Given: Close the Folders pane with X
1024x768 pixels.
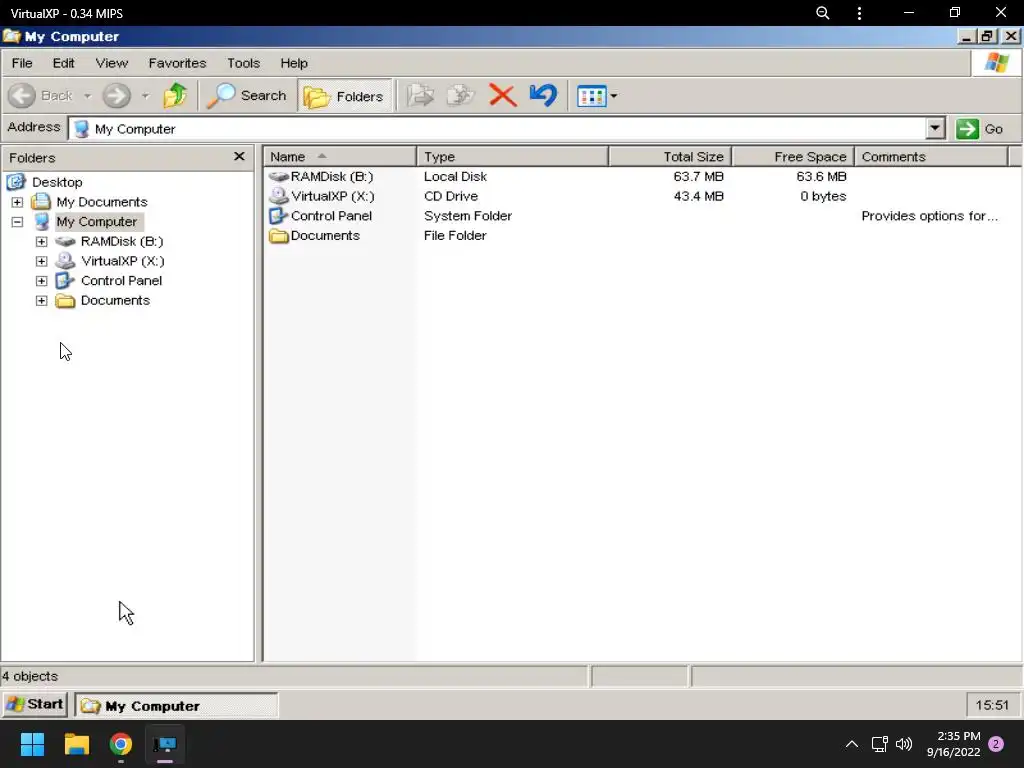Looking at the screenshot, I should (239, 157).
